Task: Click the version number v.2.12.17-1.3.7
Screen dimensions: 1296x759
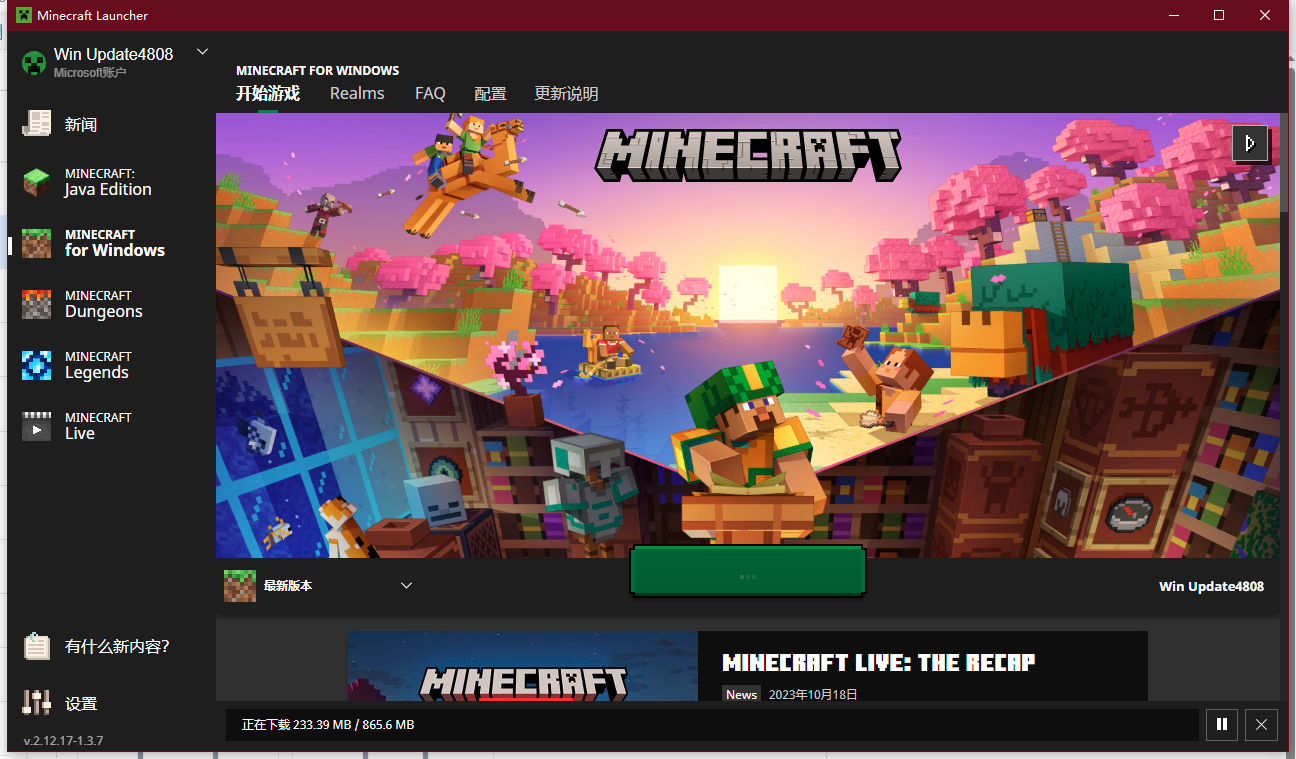Action: click(x=63, y=741)
